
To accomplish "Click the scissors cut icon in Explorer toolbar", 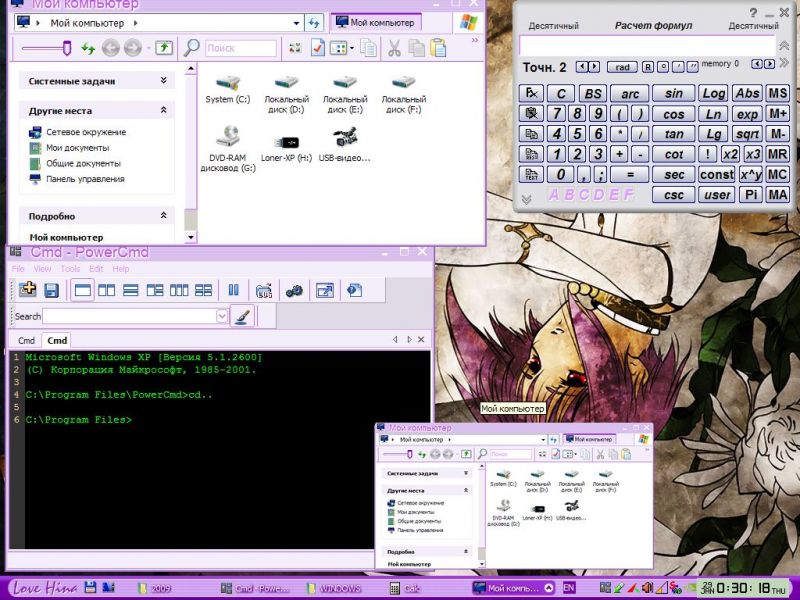I will pyautogui.click(x=394, y=48).
